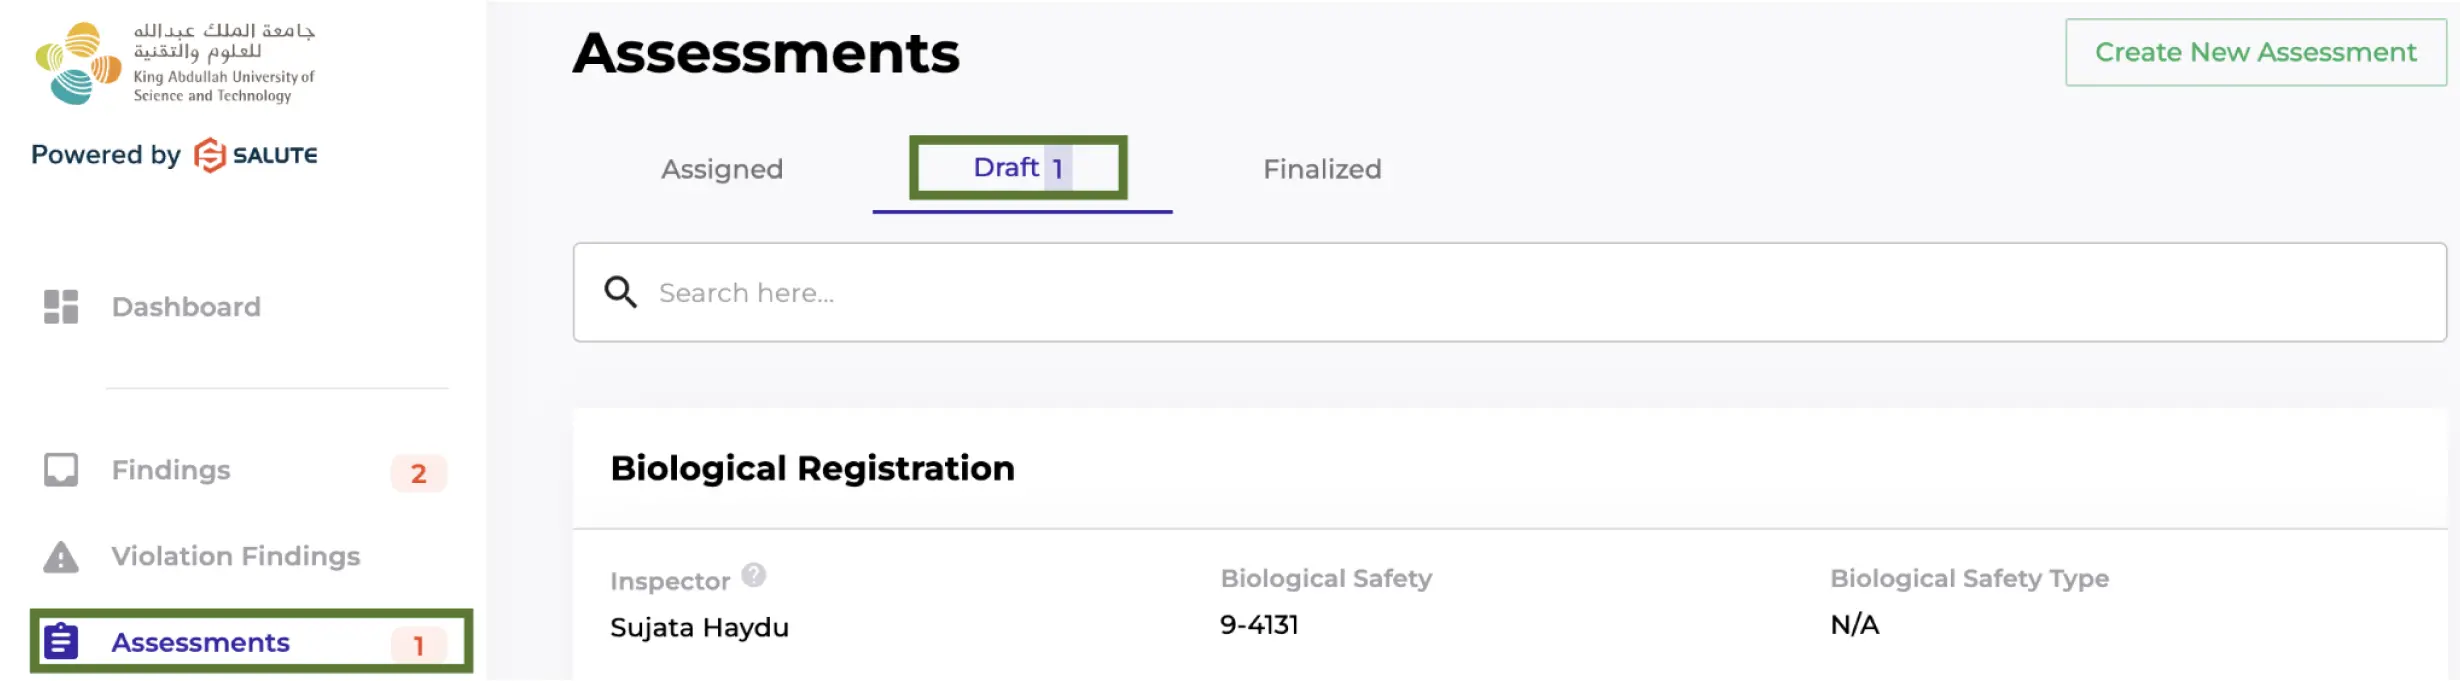Click the Dashboard grid icon
Image resolution: width=2460 pixels, height=681 pixels.
pyautogui.click(x=61, y=307)
